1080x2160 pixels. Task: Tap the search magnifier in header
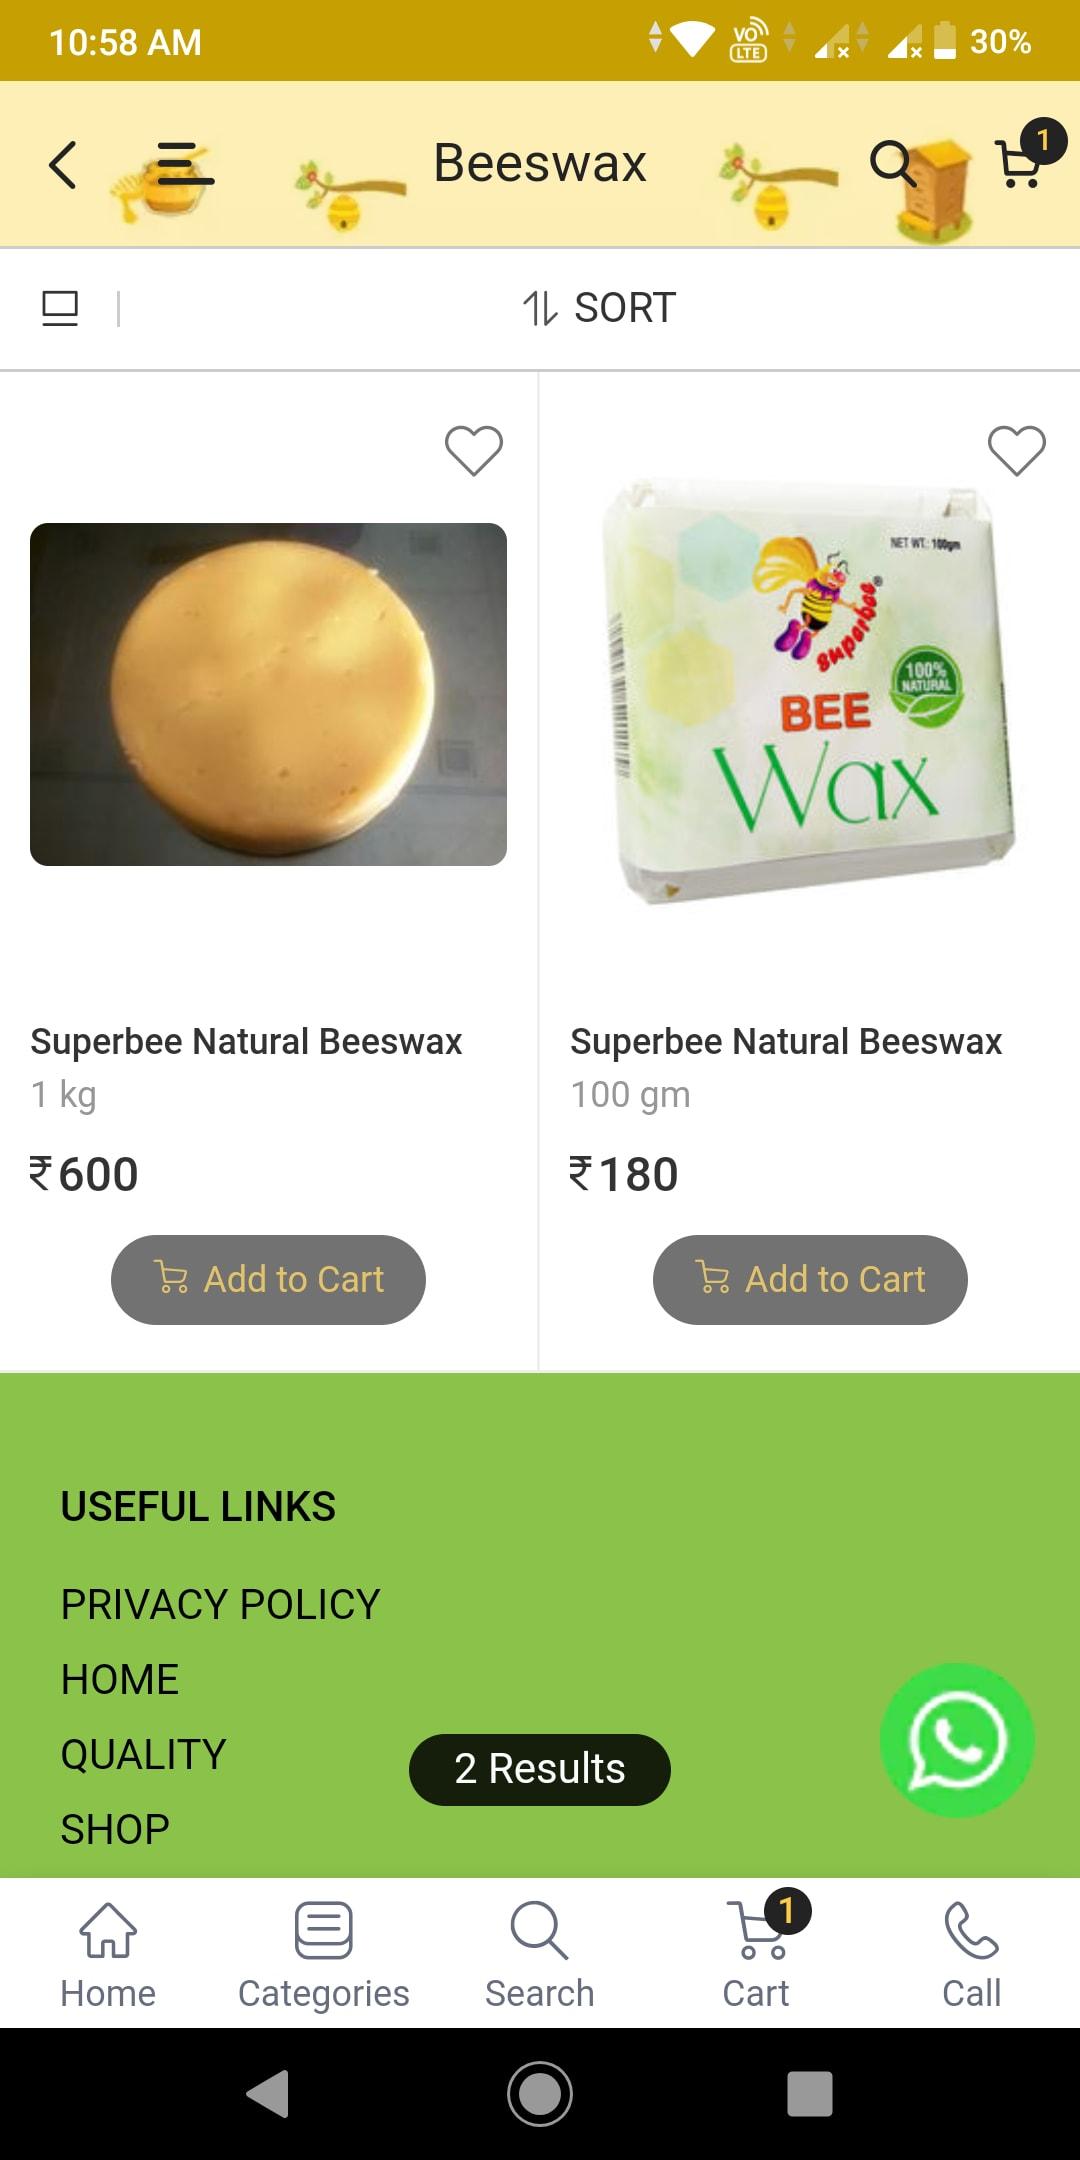point(892,163)
